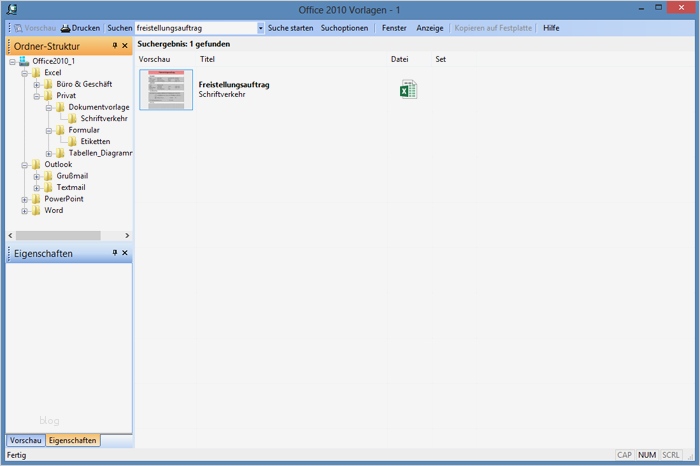Click the search field containing freistellungsauftrag
The image size is (700, 466).
(x=196, y=28)
